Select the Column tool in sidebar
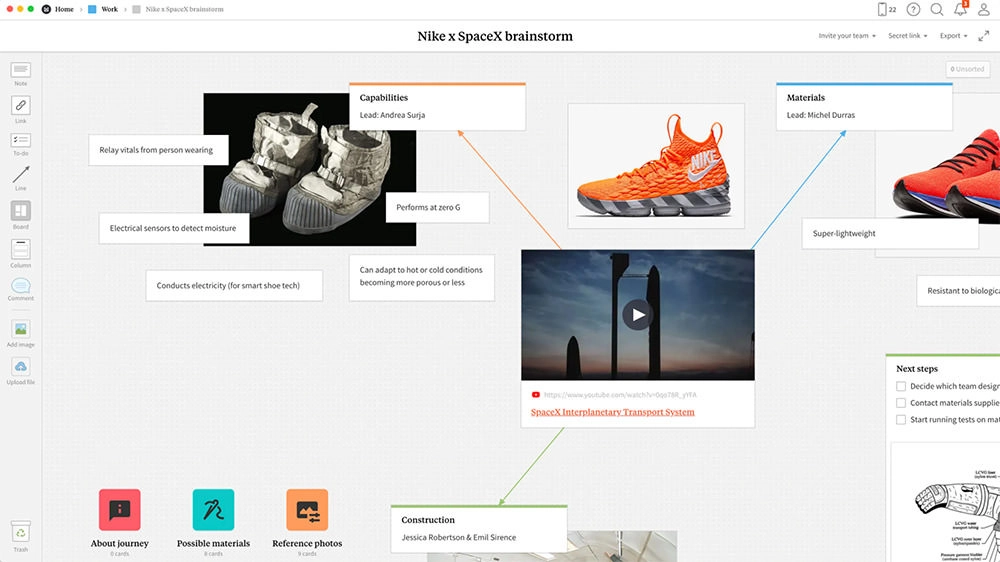1000x562 pixels. (x=20, y=250)
